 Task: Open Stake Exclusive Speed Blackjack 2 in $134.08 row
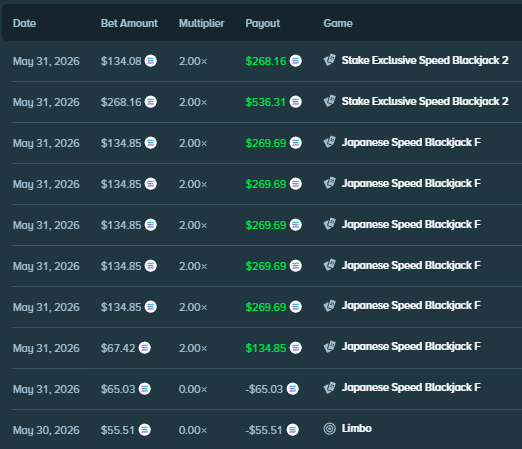[425, 60]
